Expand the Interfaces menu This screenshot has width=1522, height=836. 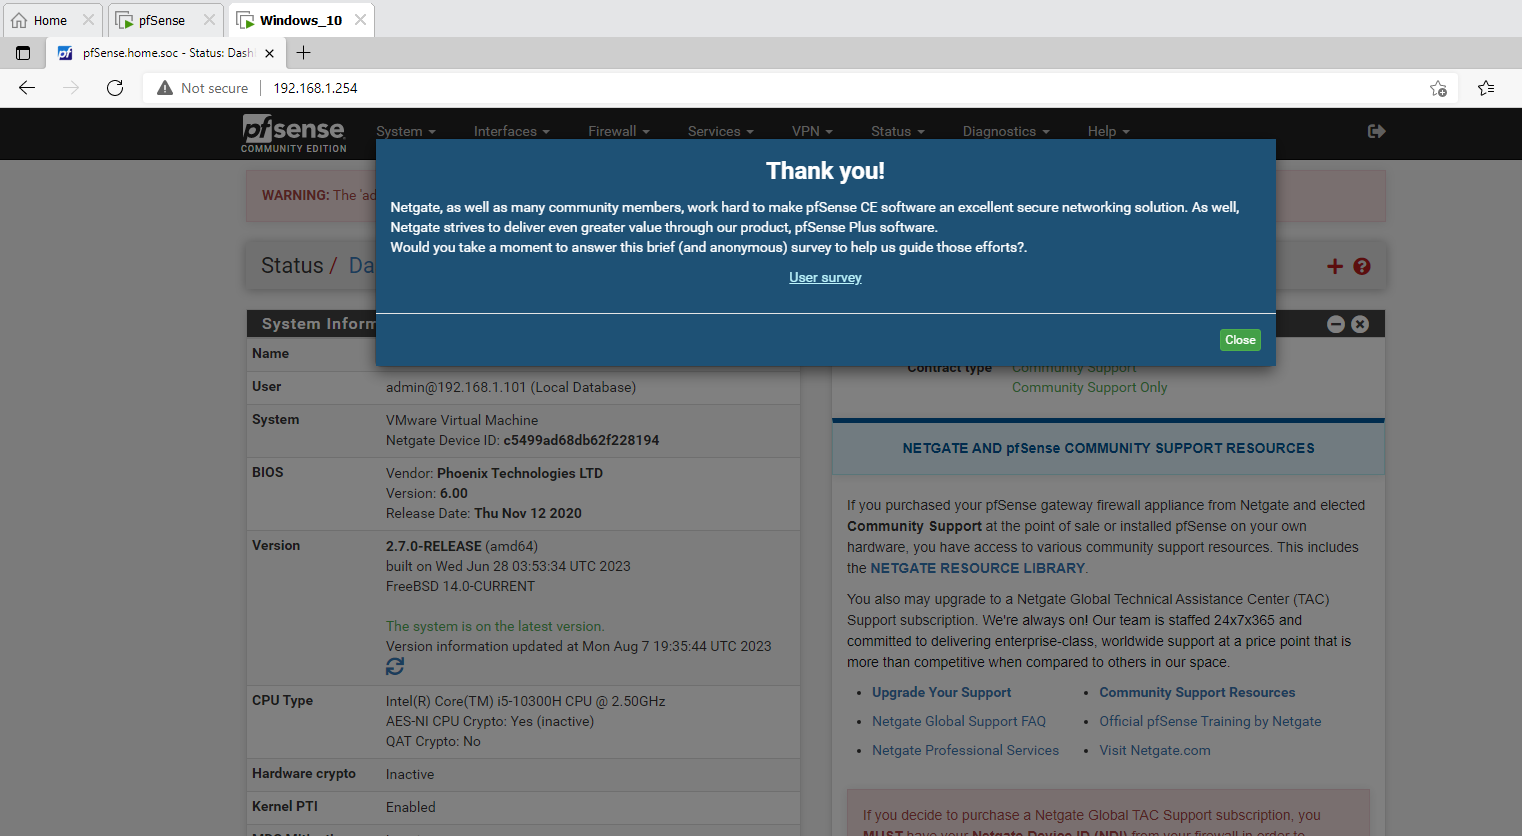click(511, 131)
